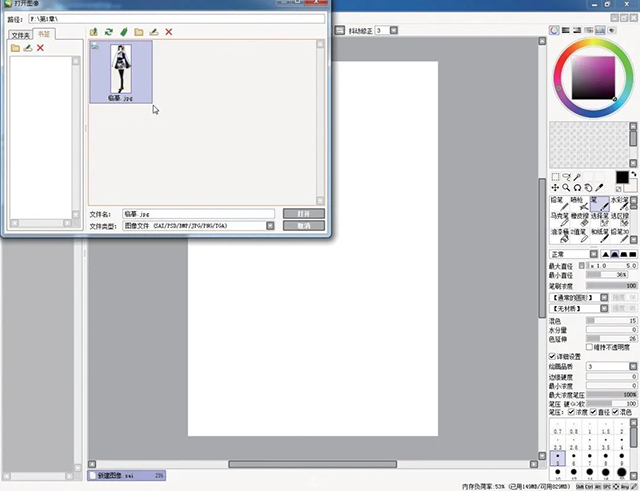Viewport: 640px width, 491px height.
Task: Click the 取消 cancel button
Action: coord(304,226)
